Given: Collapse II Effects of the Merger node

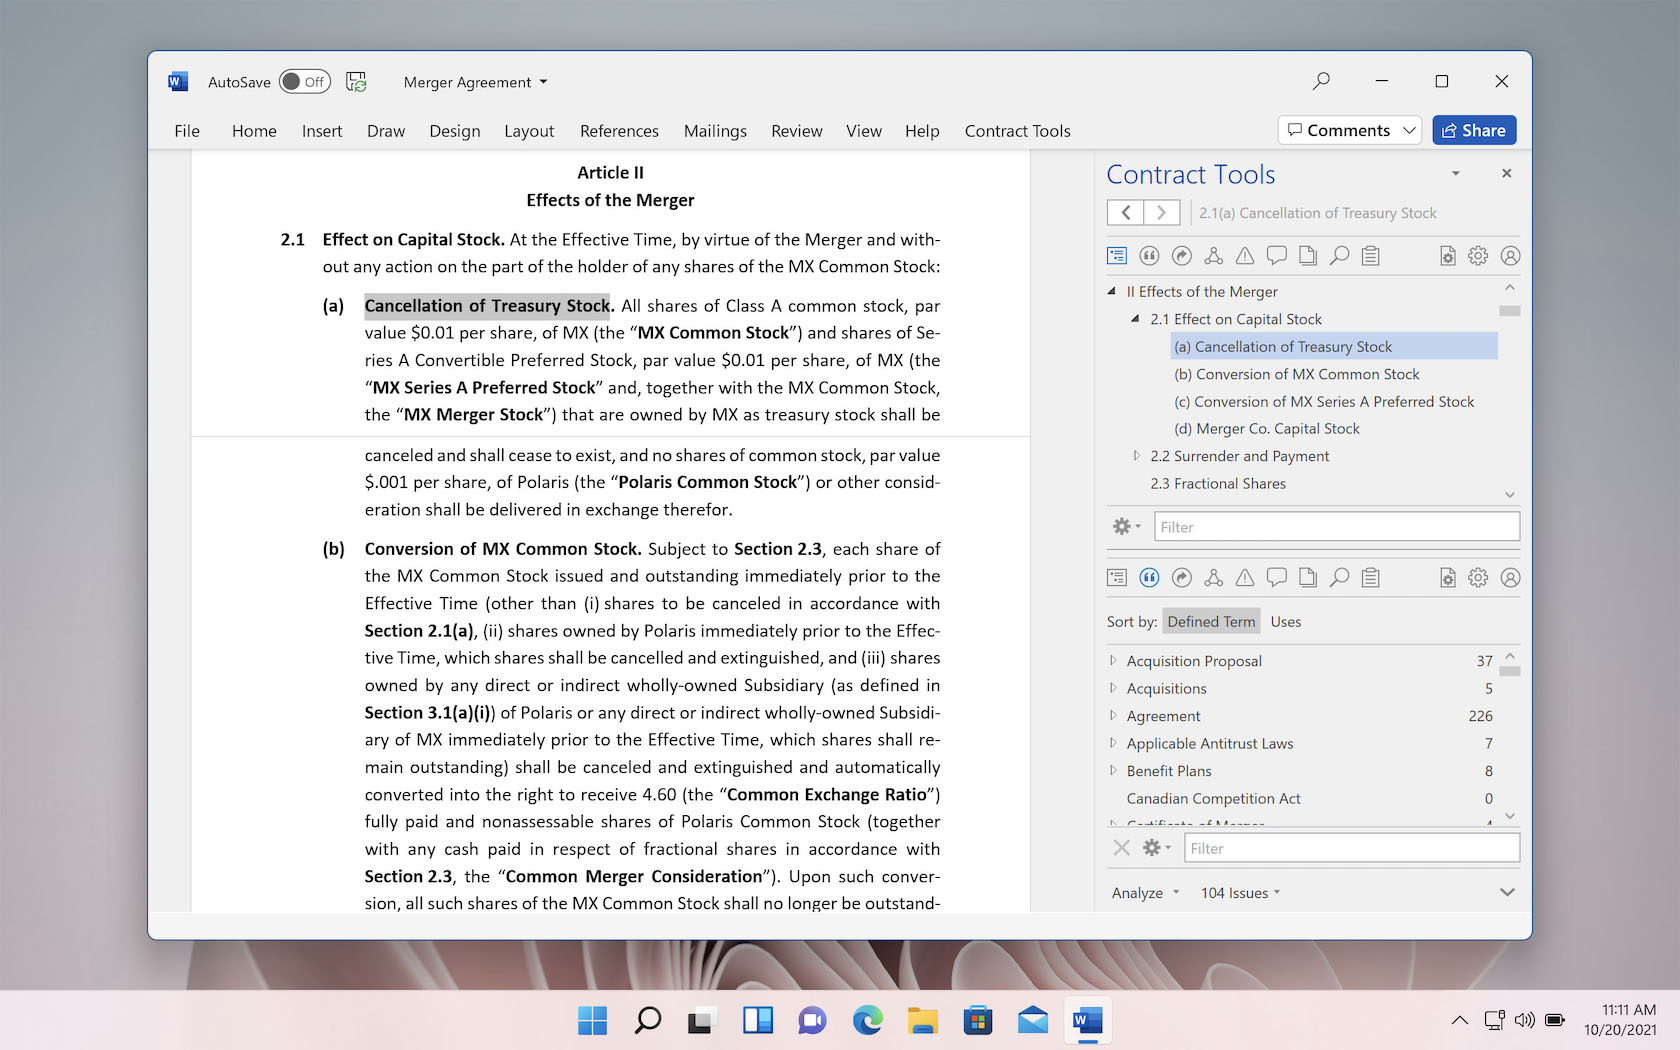Looking at the screenshot, I should pos(1112,291).
